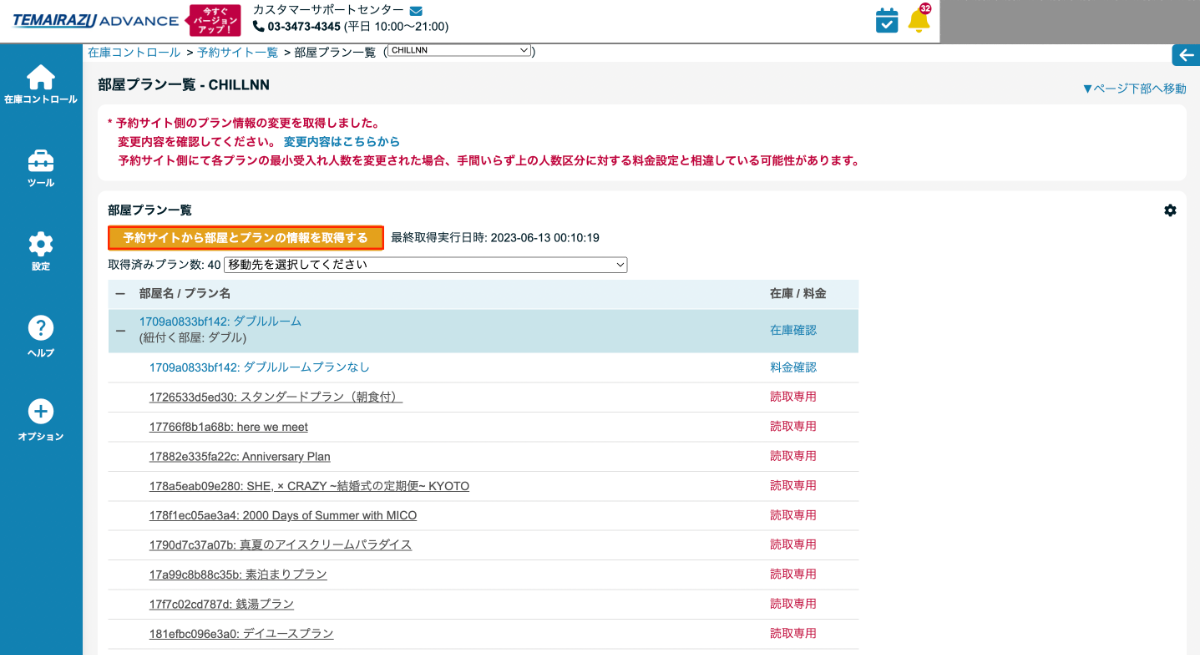Open the 在庫コントロール home section in the sidebar

click(40, 82)
